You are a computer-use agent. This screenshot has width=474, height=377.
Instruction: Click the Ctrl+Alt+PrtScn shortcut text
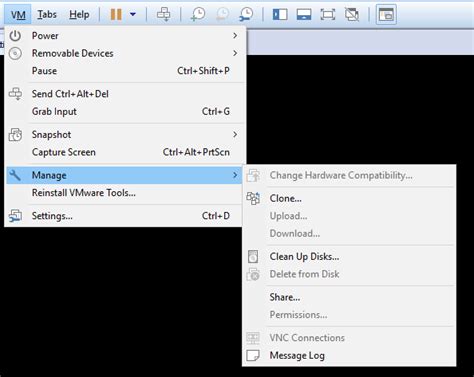coord(196,152)
